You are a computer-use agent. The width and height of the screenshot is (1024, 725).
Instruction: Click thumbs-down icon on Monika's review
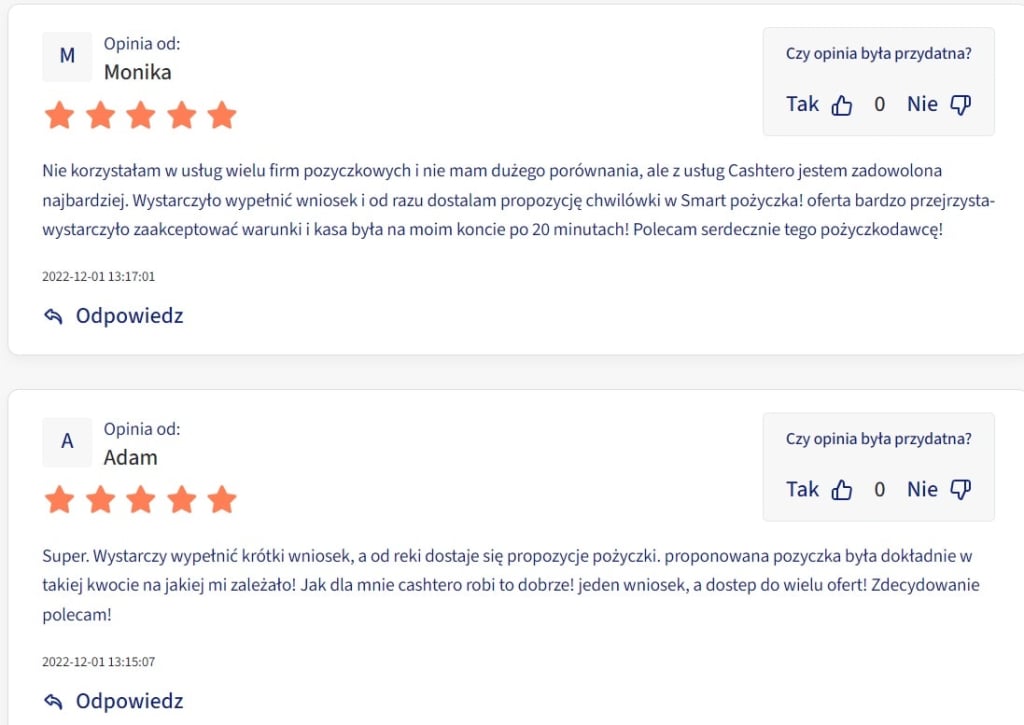click(961, 105)
